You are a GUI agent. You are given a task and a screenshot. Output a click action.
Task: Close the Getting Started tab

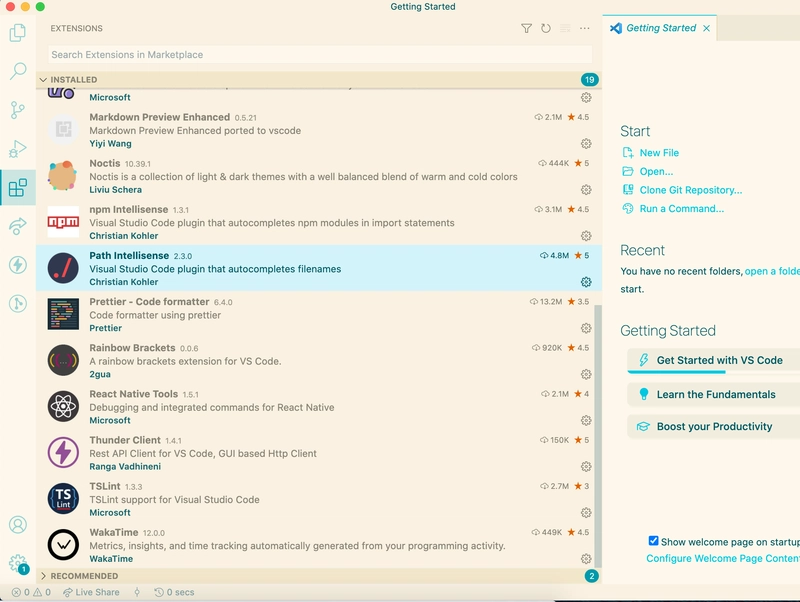coord(707,28)
